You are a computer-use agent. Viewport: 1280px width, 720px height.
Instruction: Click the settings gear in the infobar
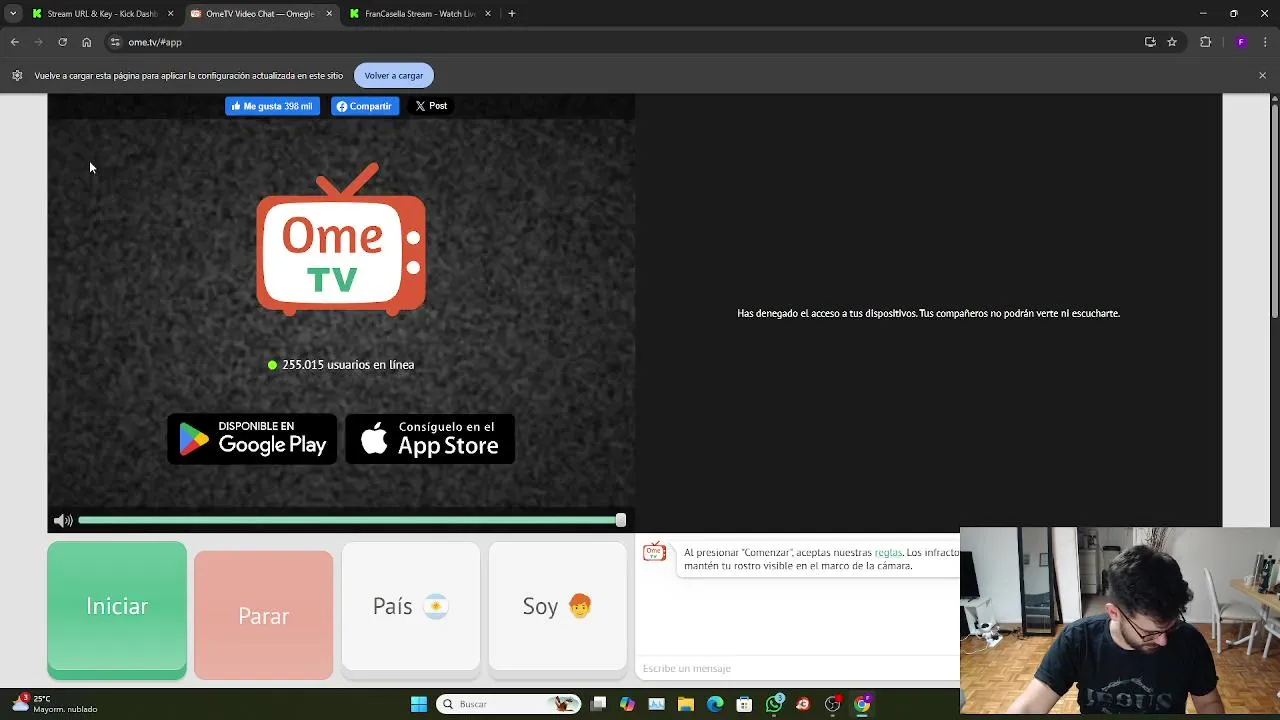pos(17,75)
